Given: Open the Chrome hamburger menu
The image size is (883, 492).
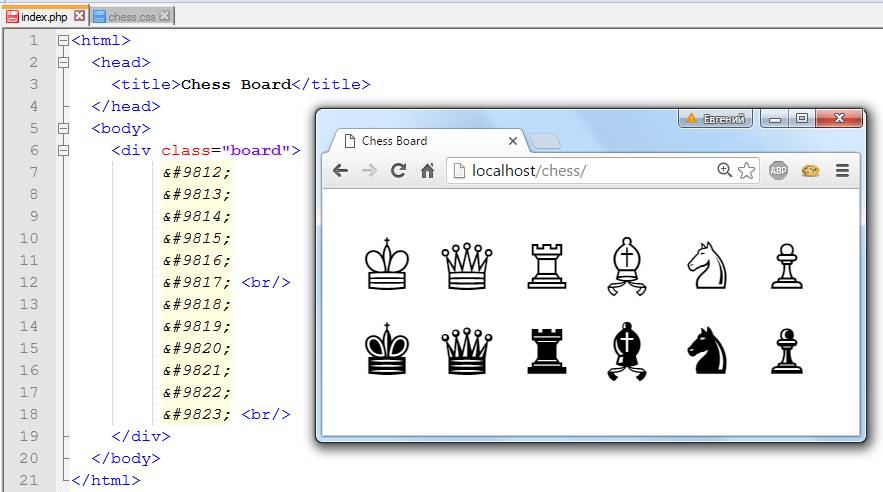Looking at the screenshot, I should [842, 171].
